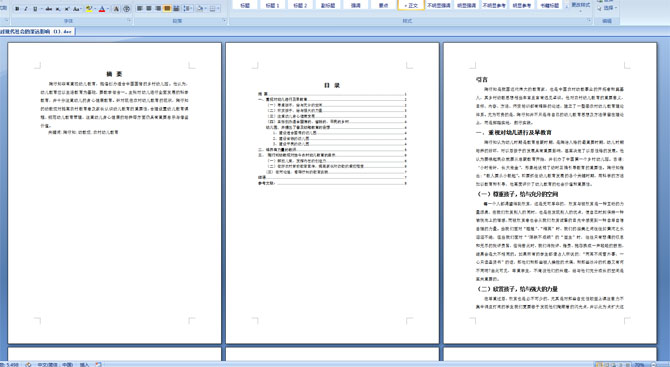The height and width of the screenshot is (367, 670).
Task: Open the document tab ending in .doc
Action: pyautogui.click(x=38, y=31)
